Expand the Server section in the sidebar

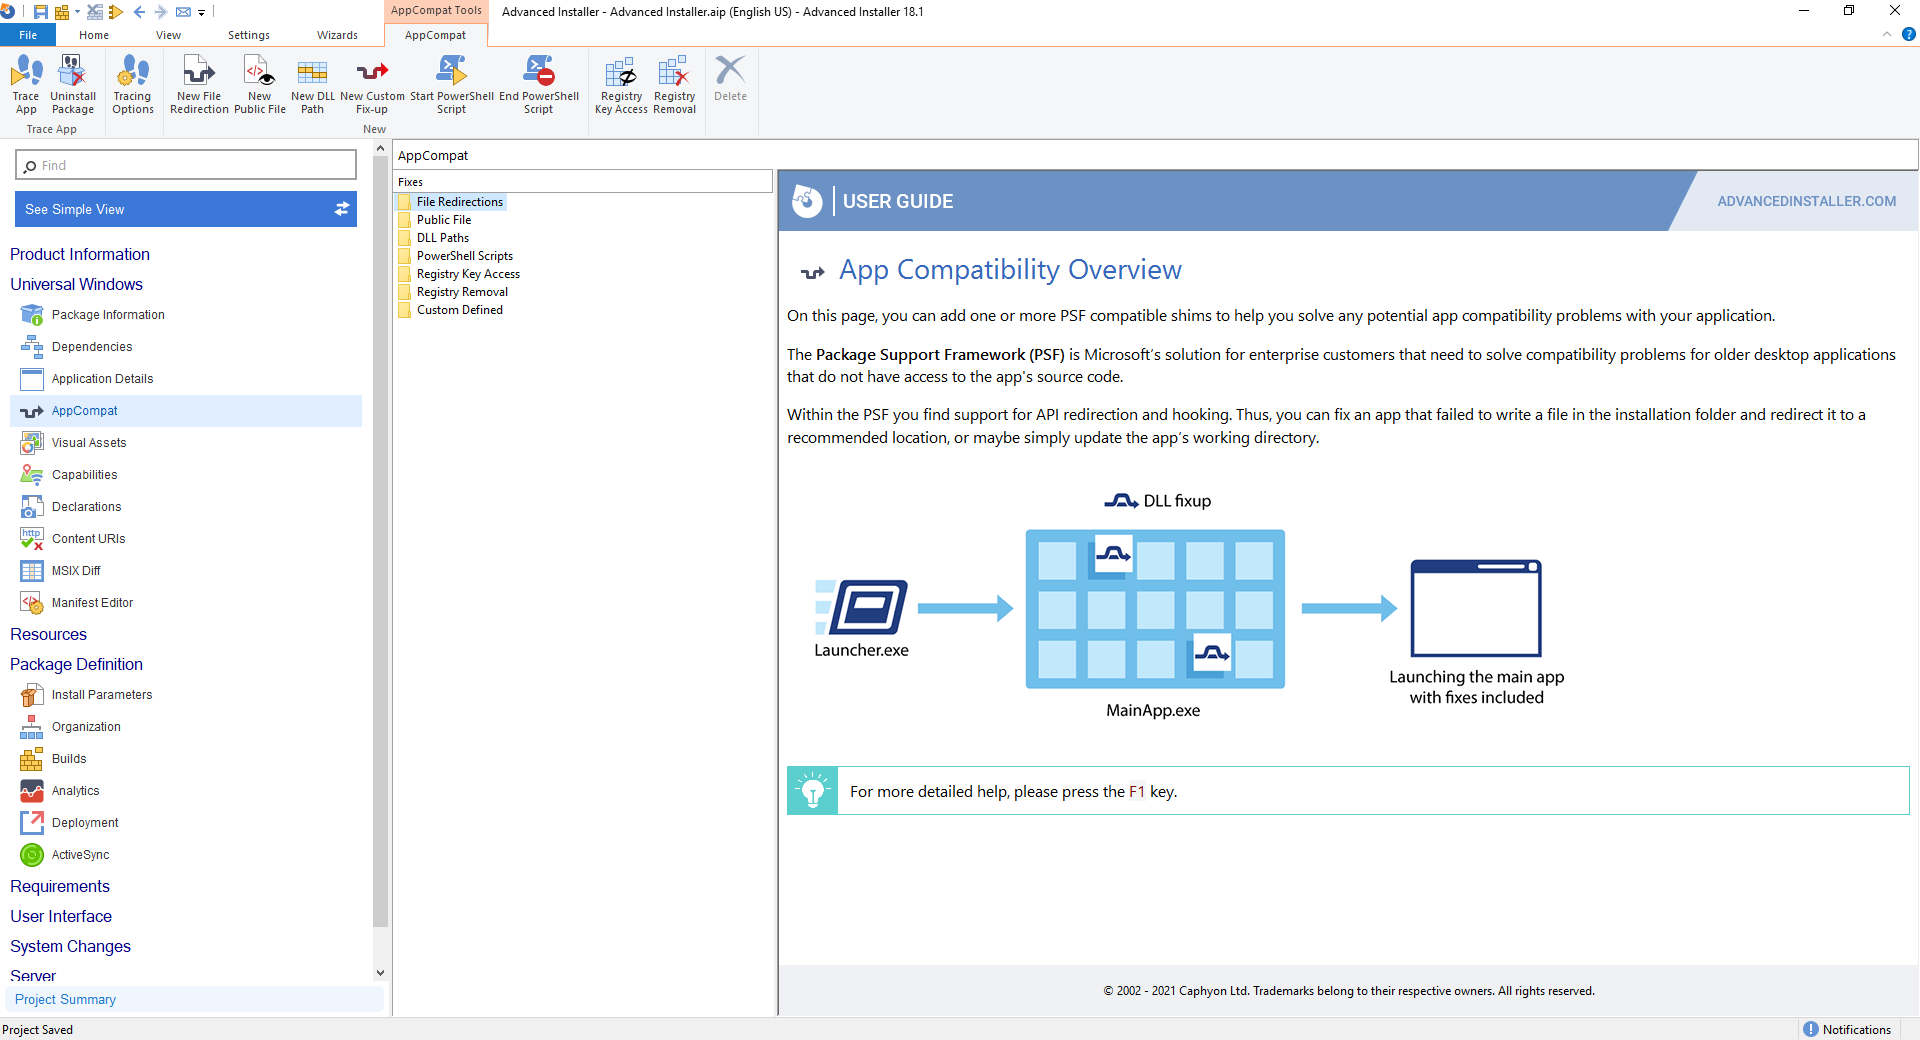click(33, 976)
